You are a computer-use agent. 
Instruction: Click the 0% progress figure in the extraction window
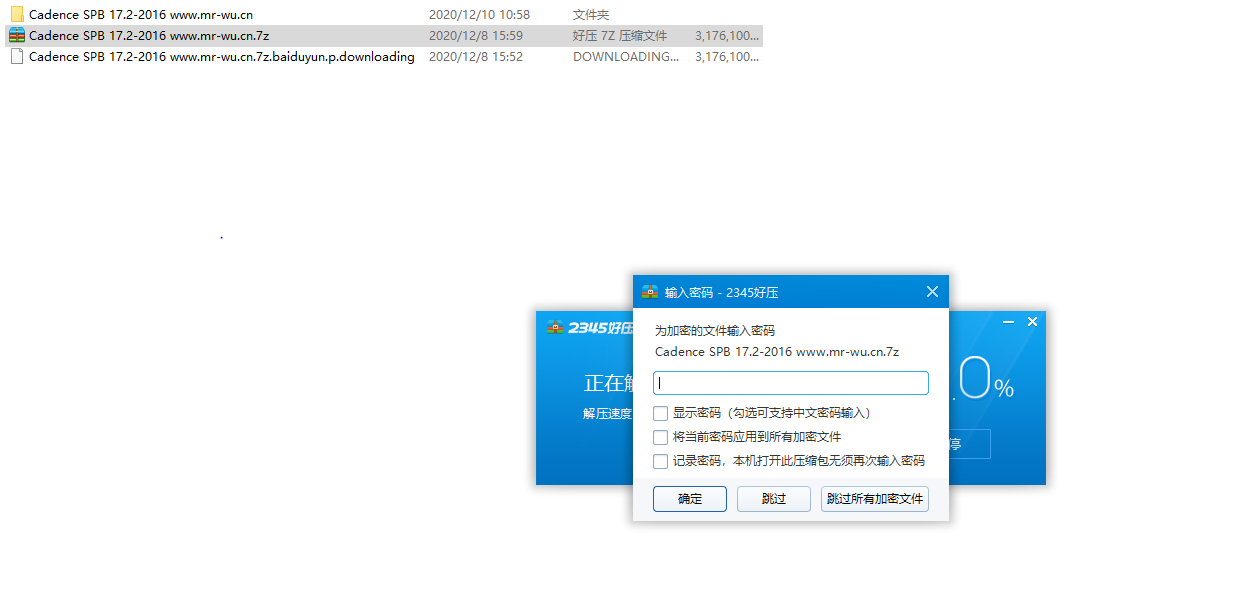(985, 379)
